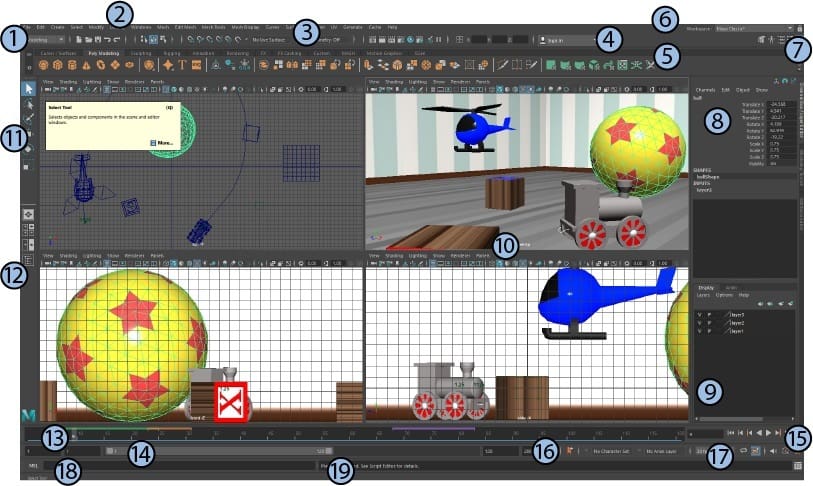Screen dimensions: 813x486
Task: Click the polygon cone shelf icon
Action: pyautogui.click(x=87, y=65)
